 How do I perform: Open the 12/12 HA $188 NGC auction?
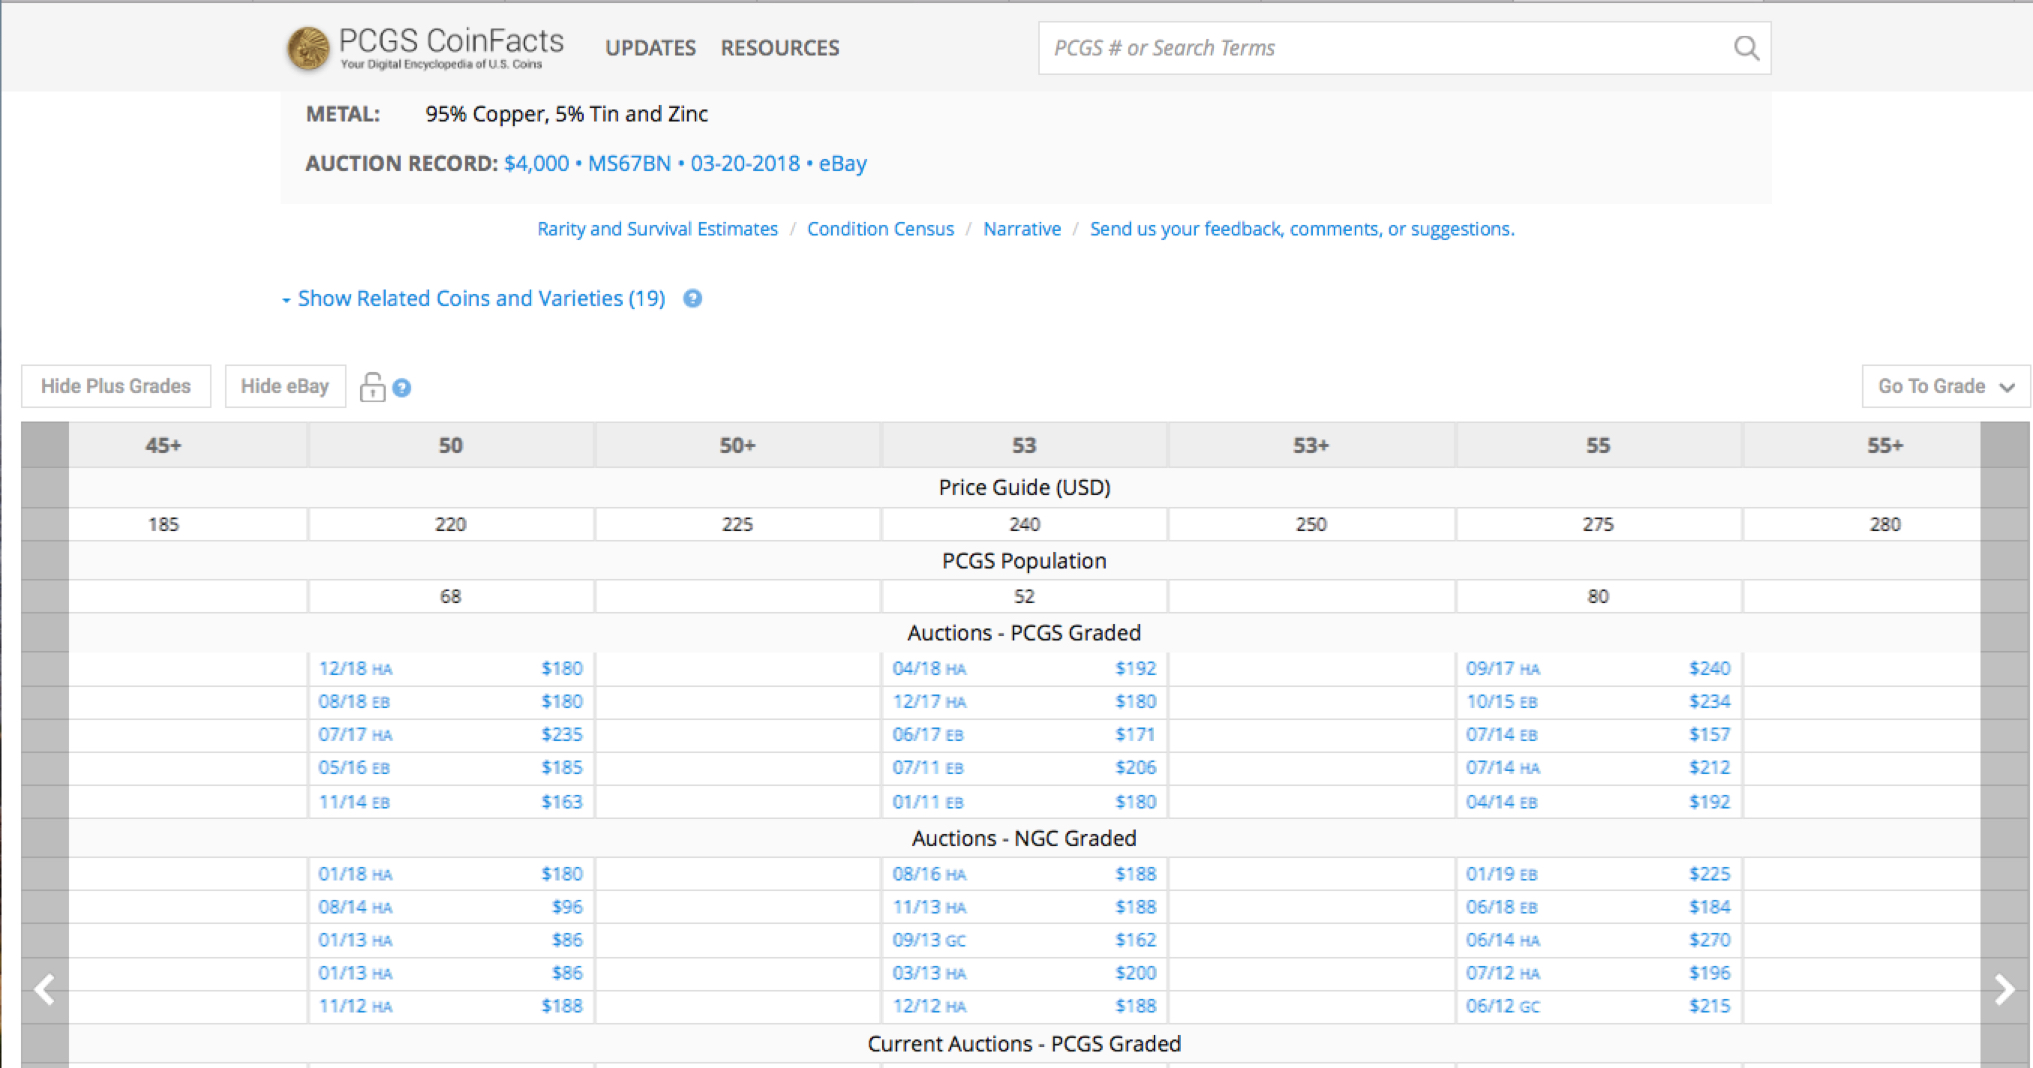coord(1024,1006)
